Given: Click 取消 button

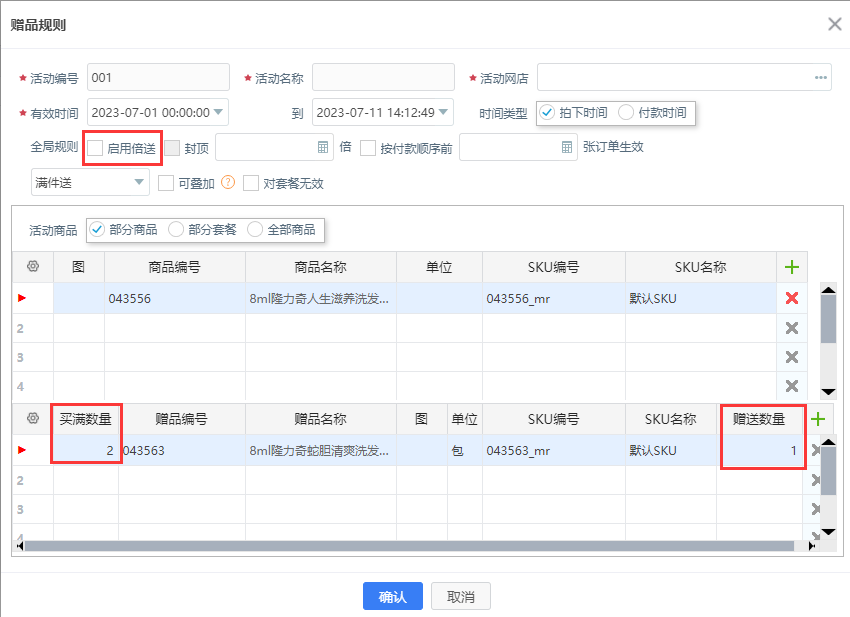Looking at the screenshot, I should (x=461, y=596).
